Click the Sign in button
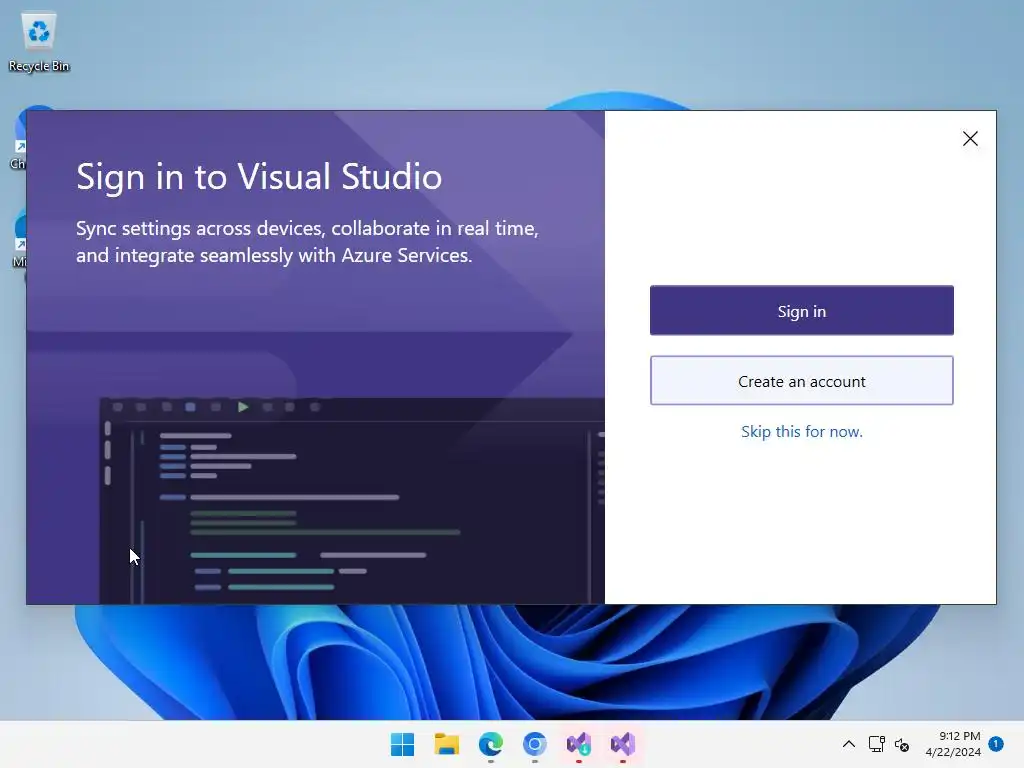This screenshot has width=1024, height=768. click(801, 311)
